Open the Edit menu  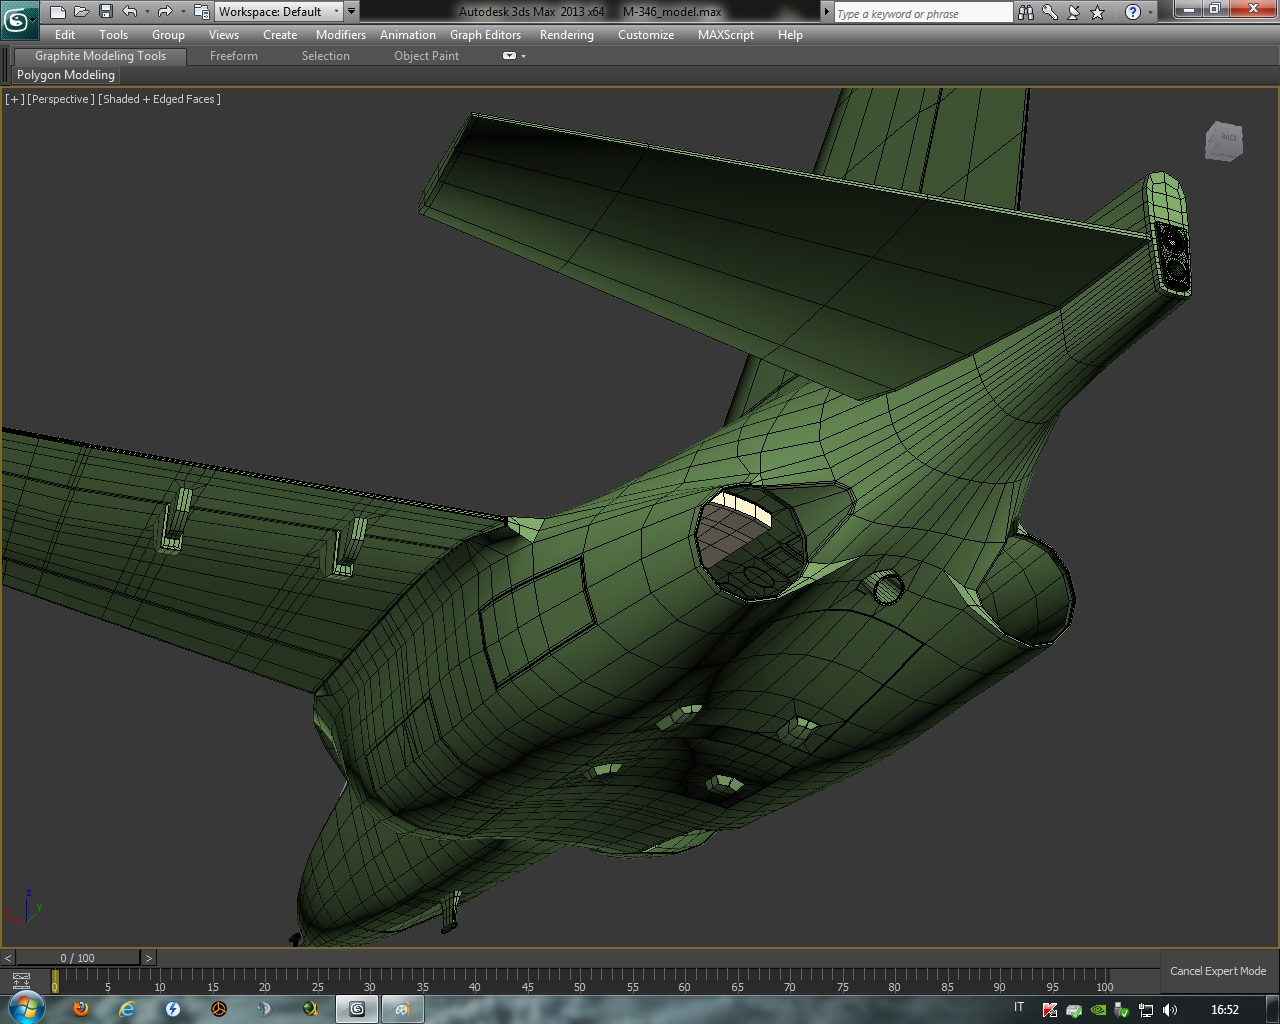[65, 35]
